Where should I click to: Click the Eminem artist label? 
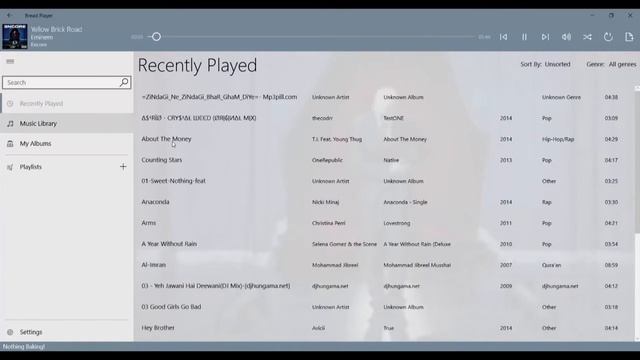[42, 37]
